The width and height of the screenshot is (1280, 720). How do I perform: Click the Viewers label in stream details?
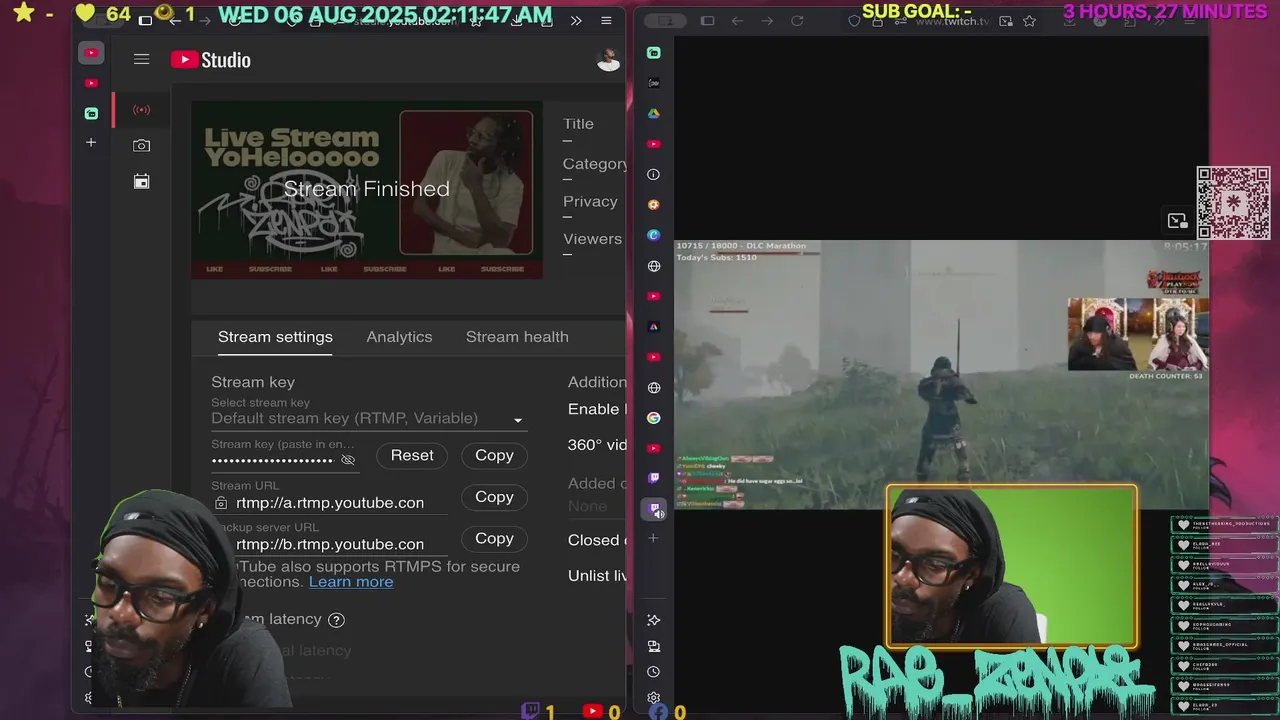pyautogui.click(x=592, y=239)
